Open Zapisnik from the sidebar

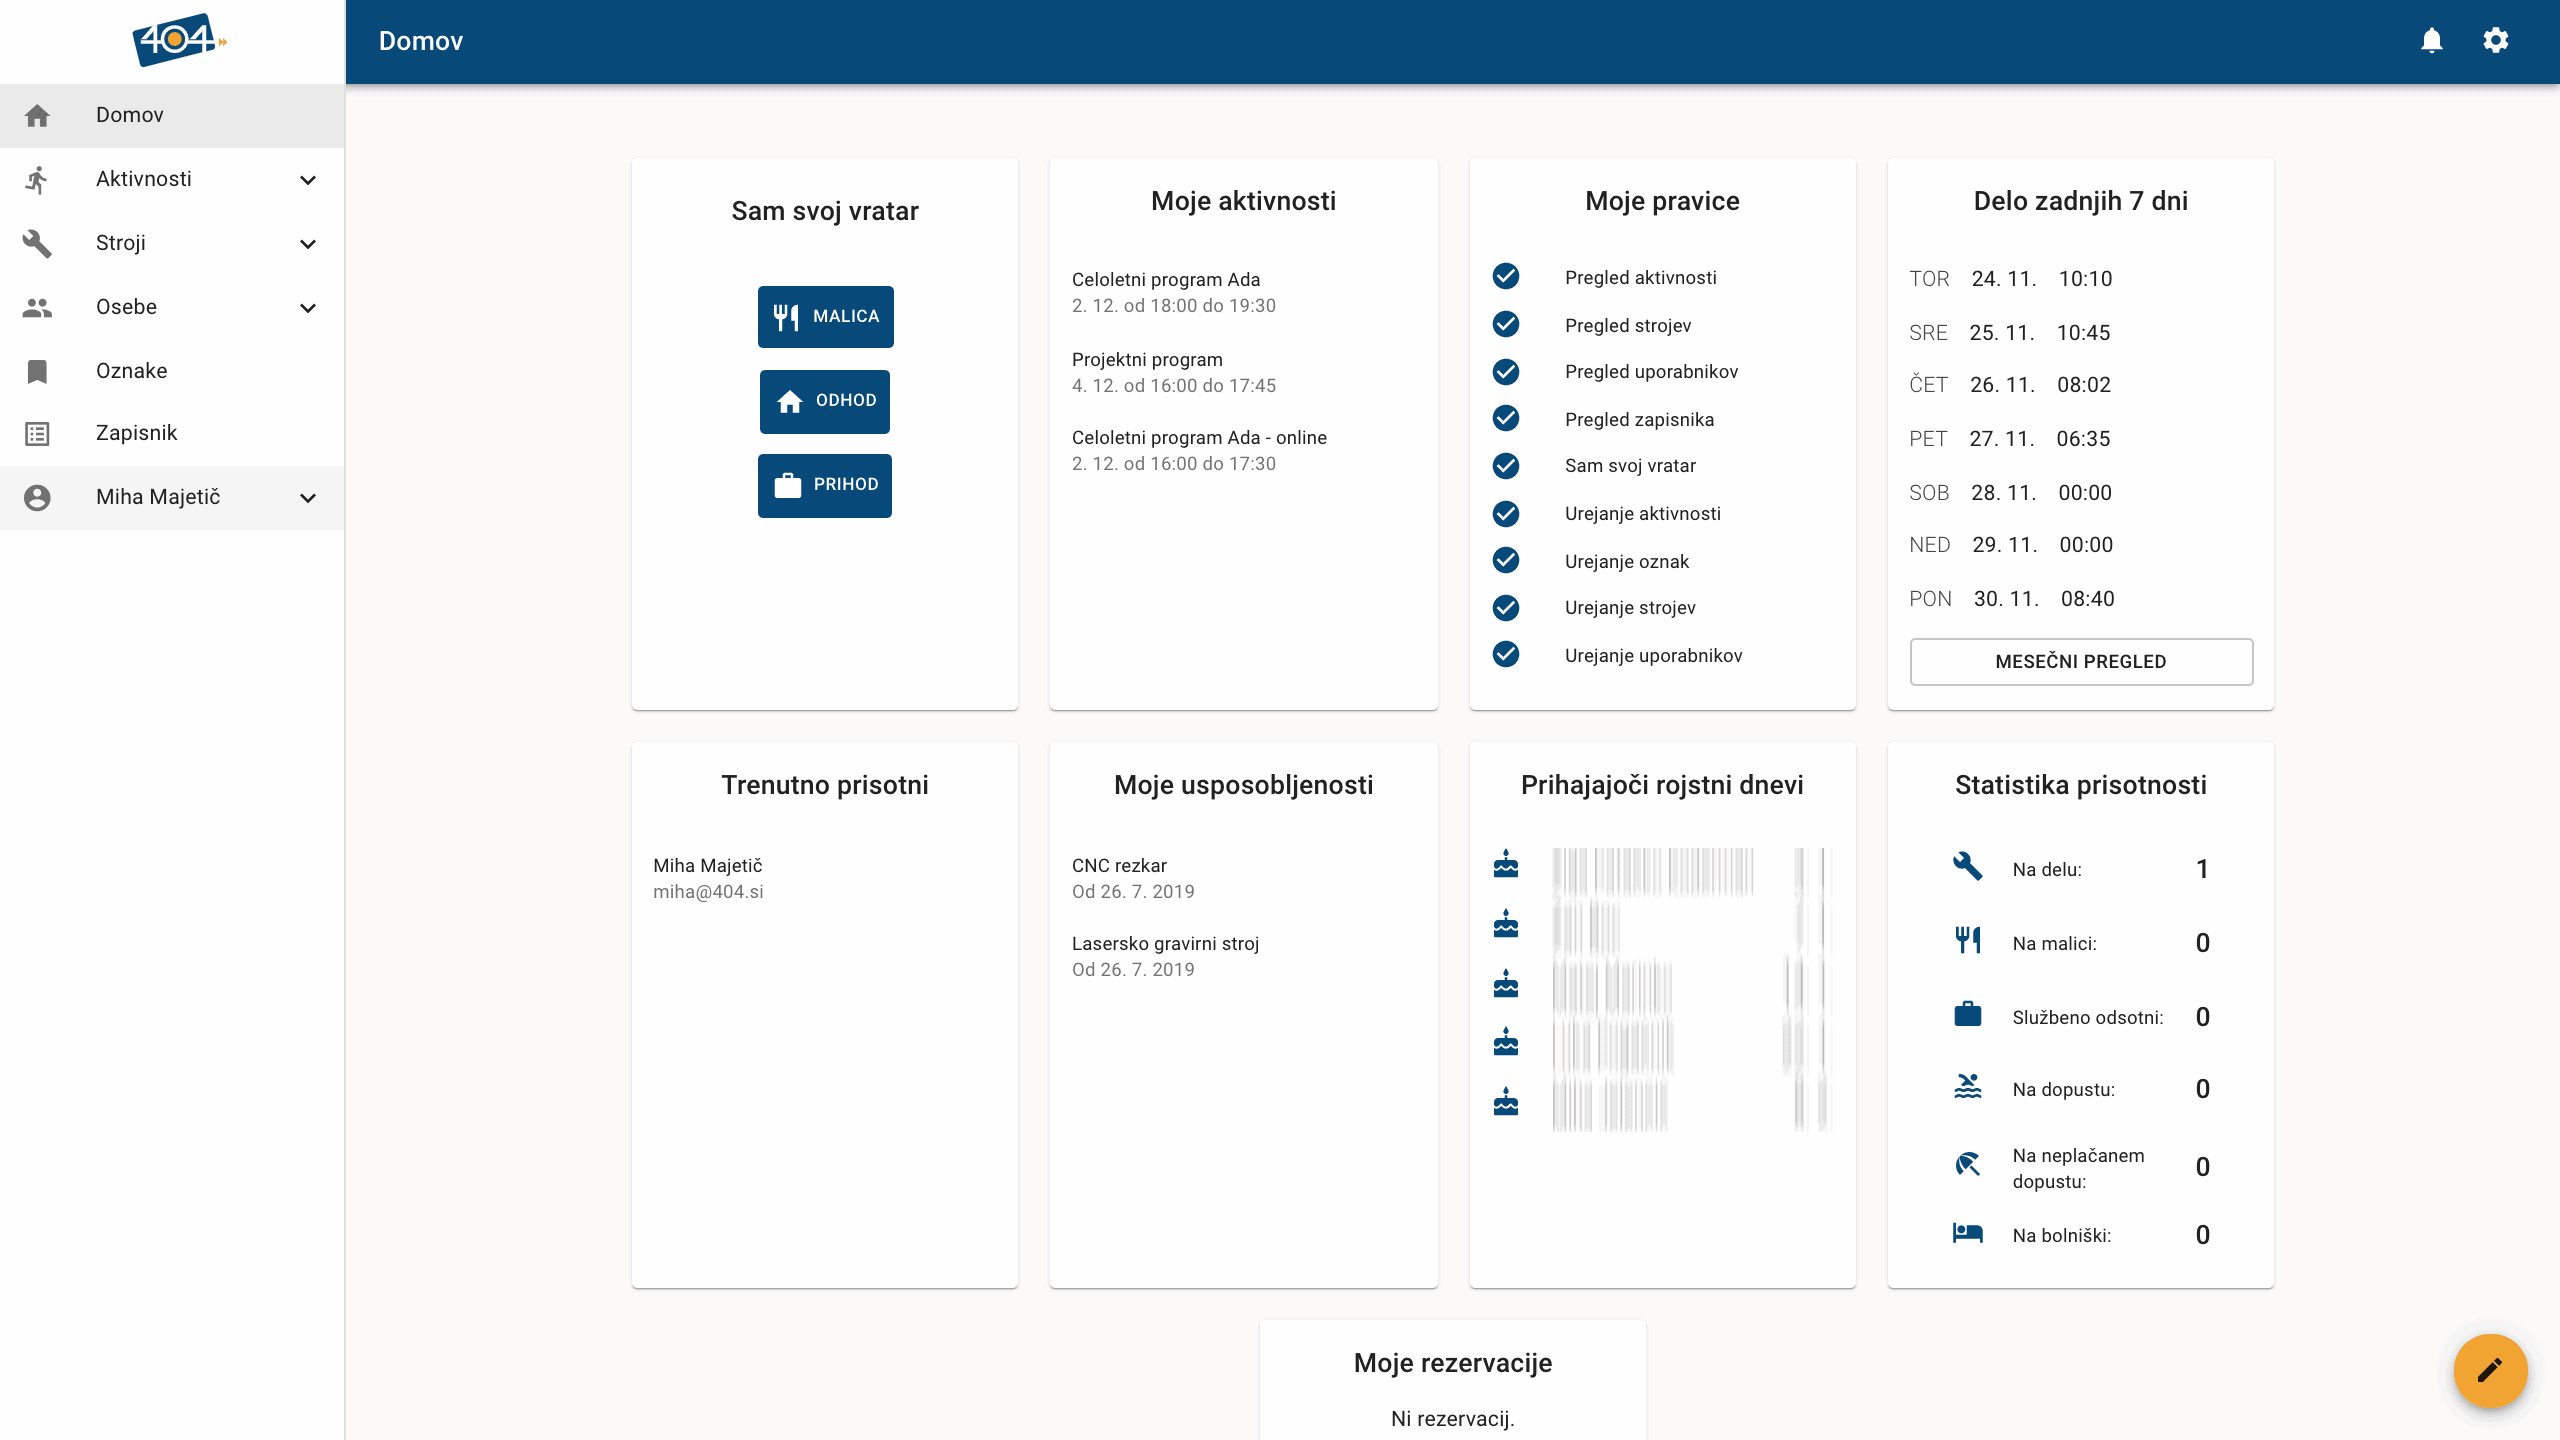136,433
